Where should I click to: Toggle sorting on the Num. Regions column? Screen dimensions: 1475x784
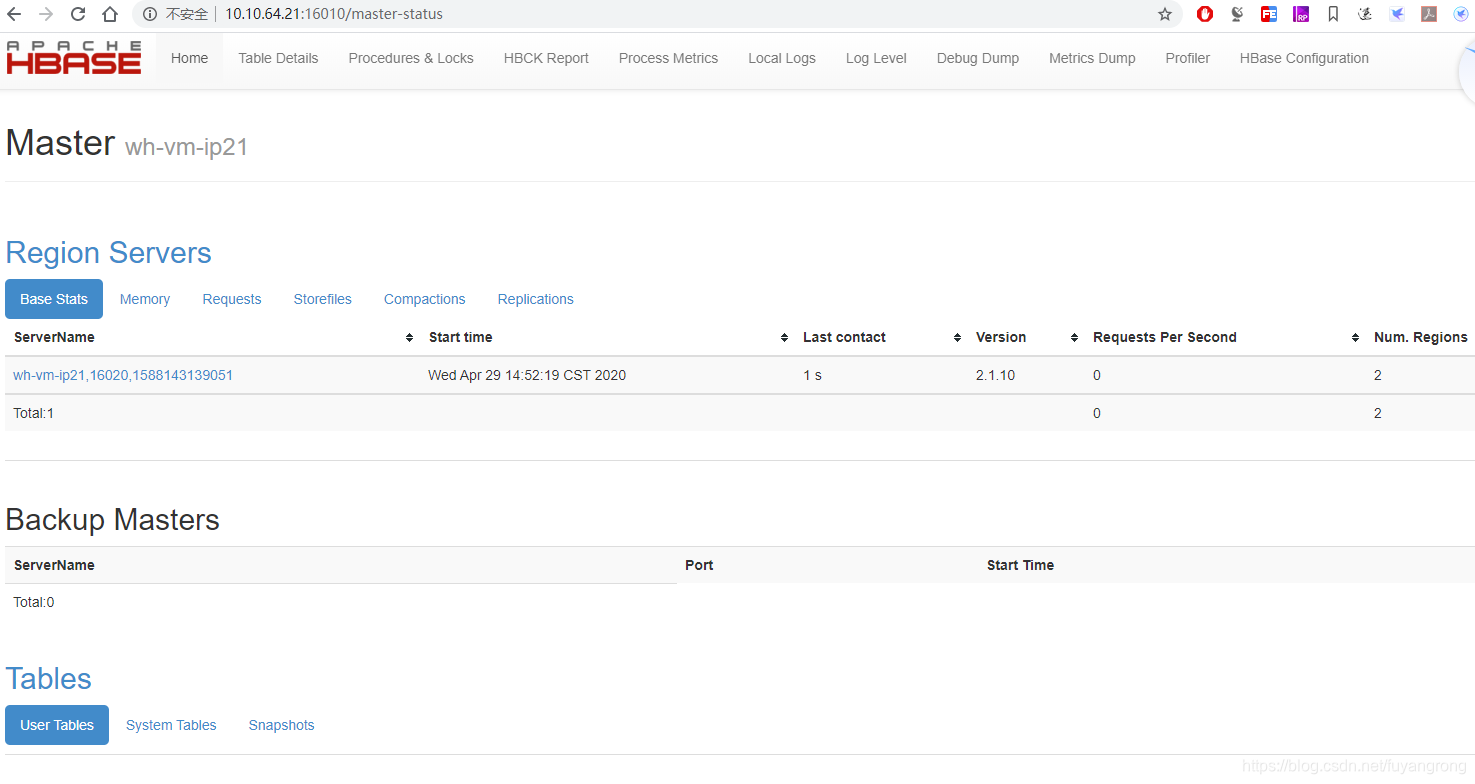(1355, 337)
